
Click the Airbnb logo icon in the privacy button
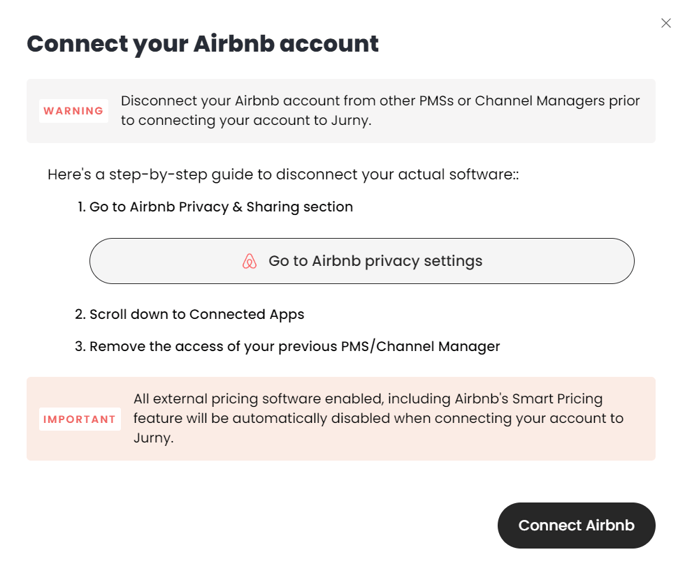point(249,261)
